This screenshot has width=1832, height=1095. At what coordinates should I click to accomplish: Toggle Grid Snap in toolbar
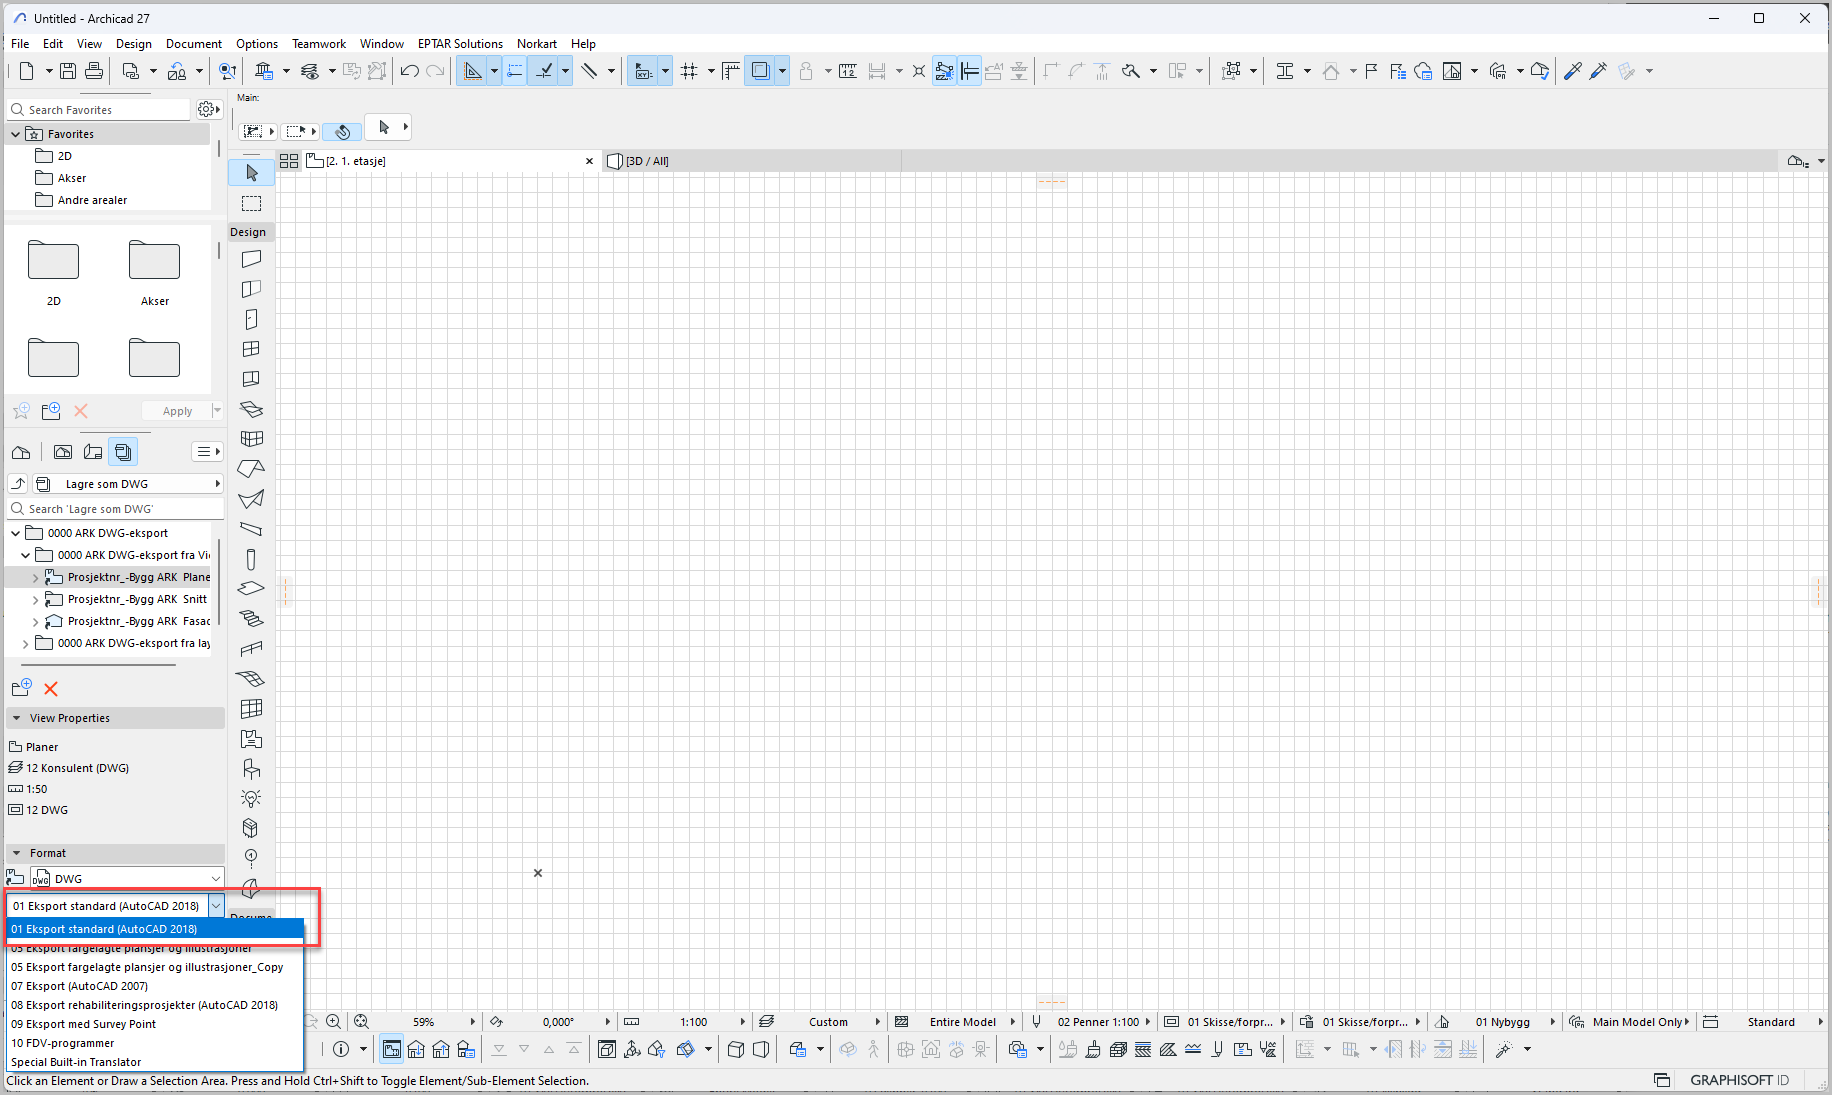point(689,71)
